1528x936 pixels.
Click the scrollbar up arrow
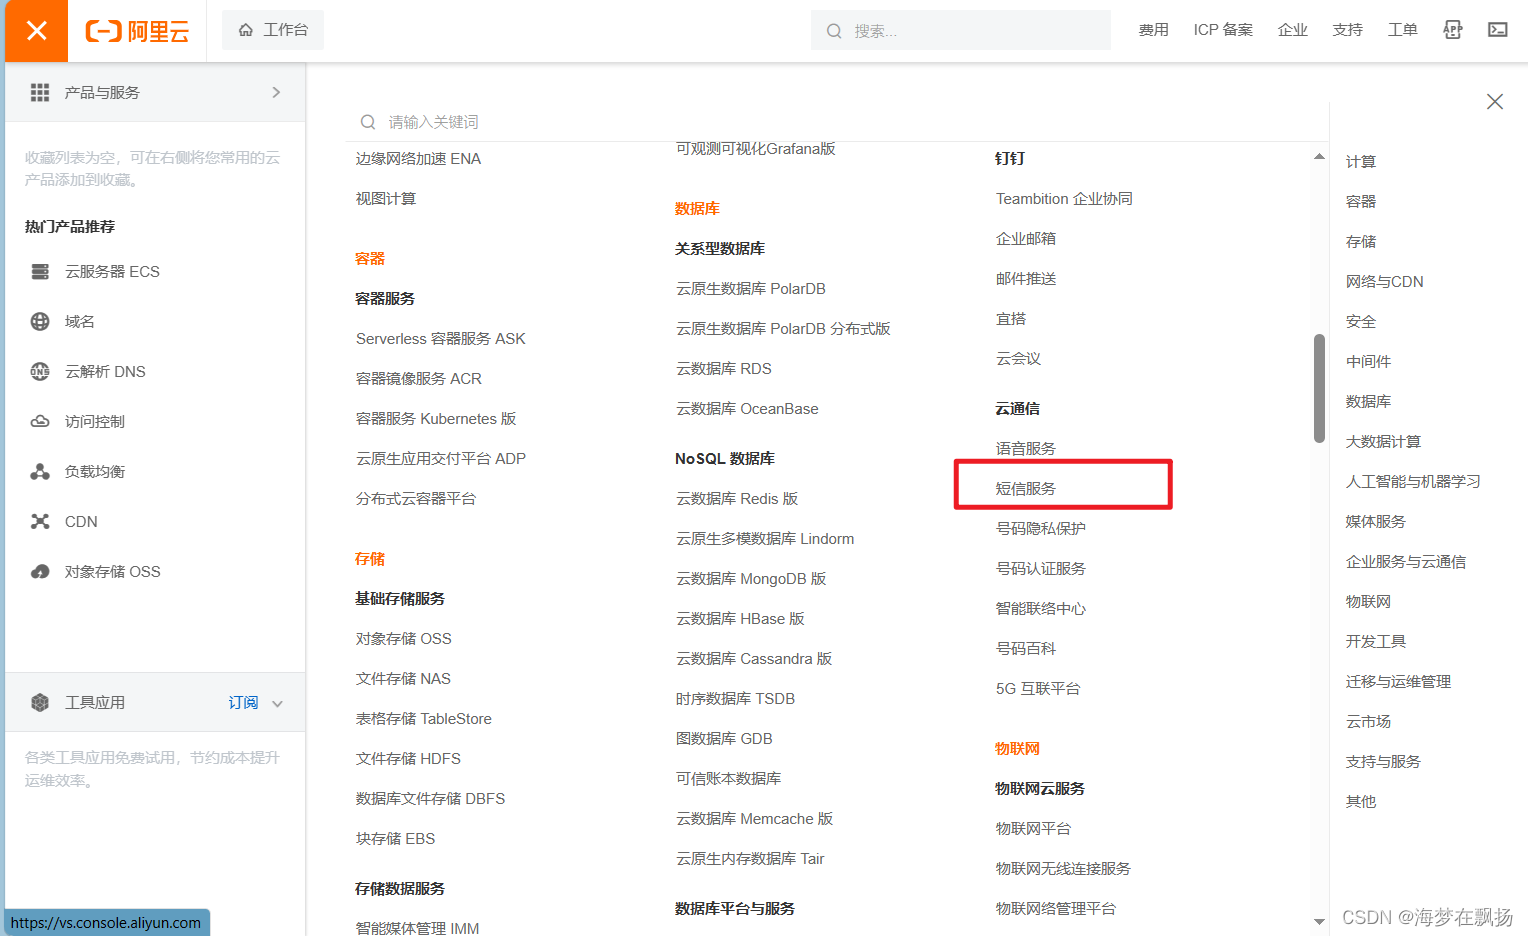[1319, 157]
